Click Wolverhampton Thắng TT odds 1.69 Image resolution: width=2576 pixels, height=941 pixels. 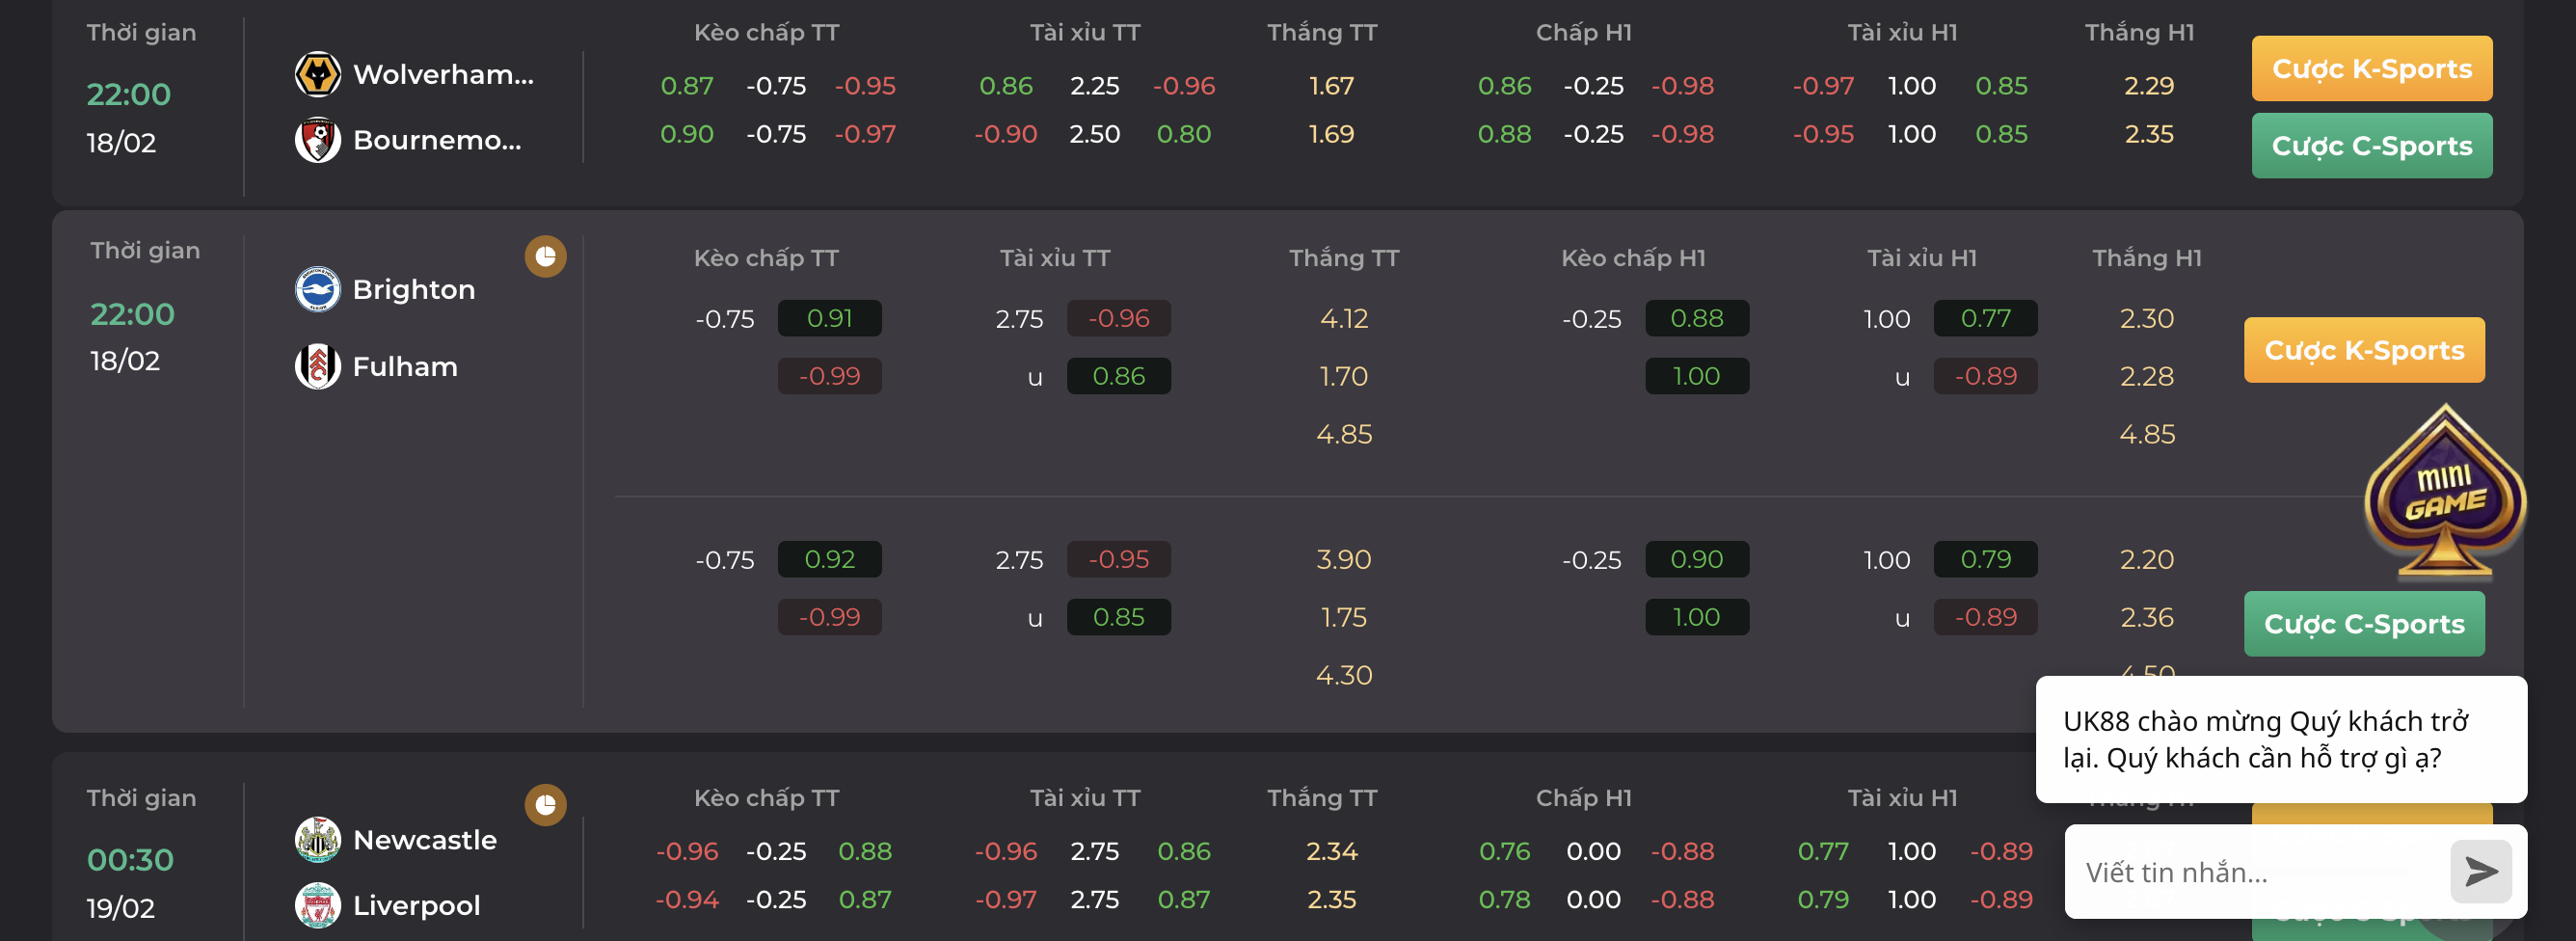(x=1331, y=134)
